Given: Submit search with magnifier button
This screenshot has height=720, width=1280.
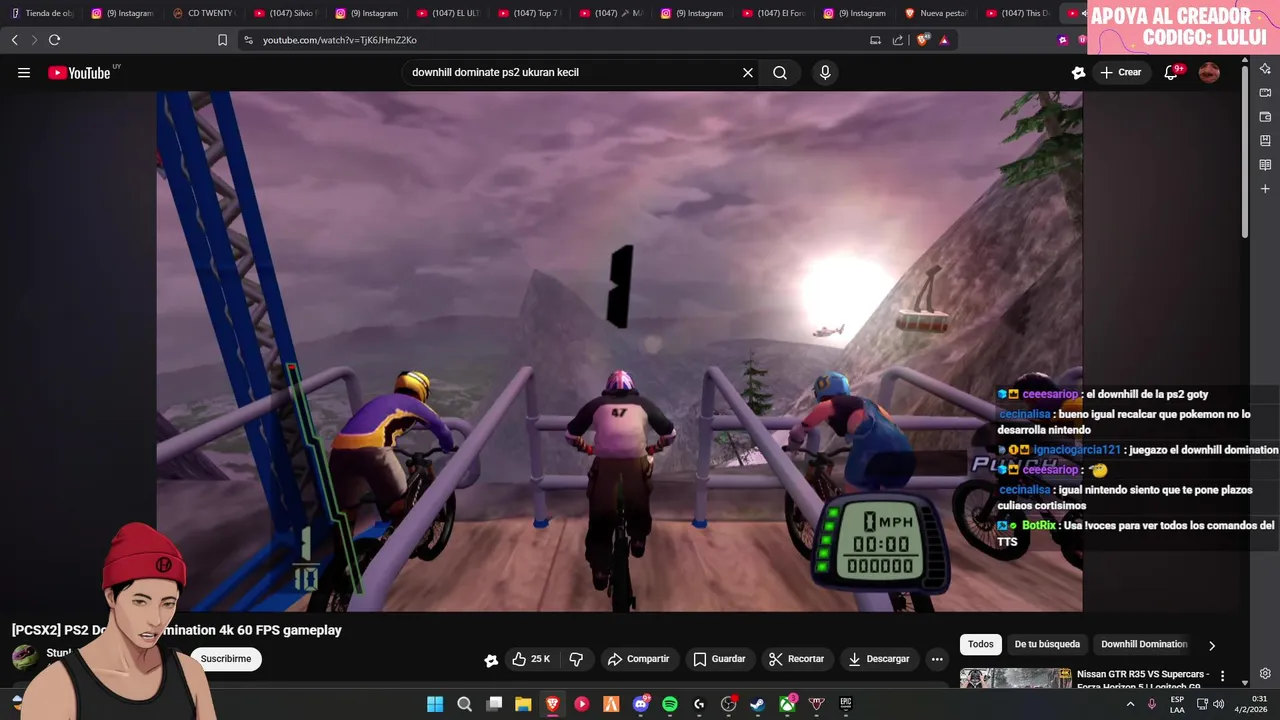Looking at the screenshot, I should point(780,72).
